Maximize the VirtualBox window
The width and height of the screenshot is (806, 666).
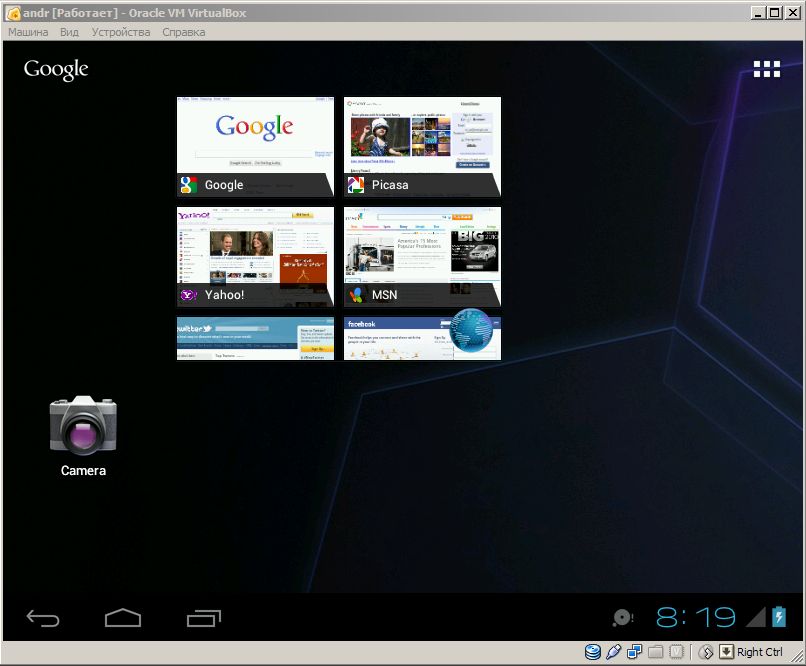point(775,13)
